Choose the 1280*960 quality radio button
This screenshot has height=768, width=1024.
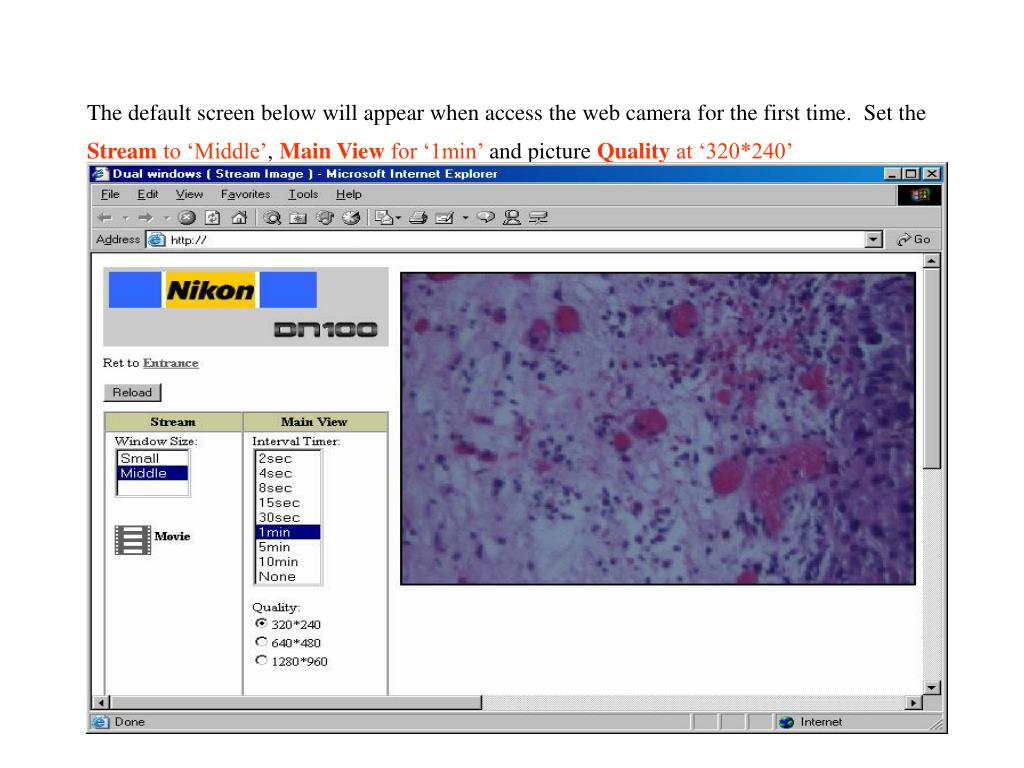[x=262, y=660]
